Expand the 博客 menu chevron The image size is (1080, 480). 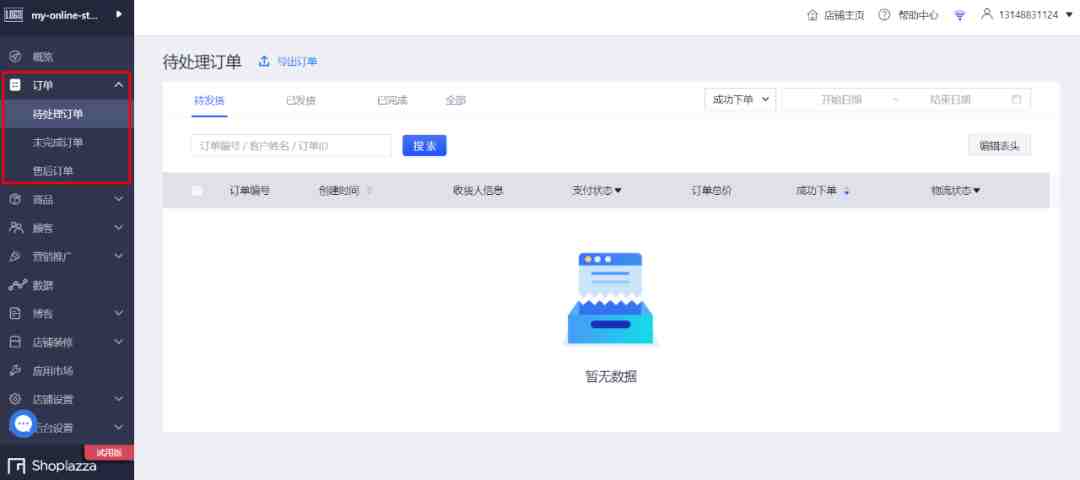click(118, 313)
